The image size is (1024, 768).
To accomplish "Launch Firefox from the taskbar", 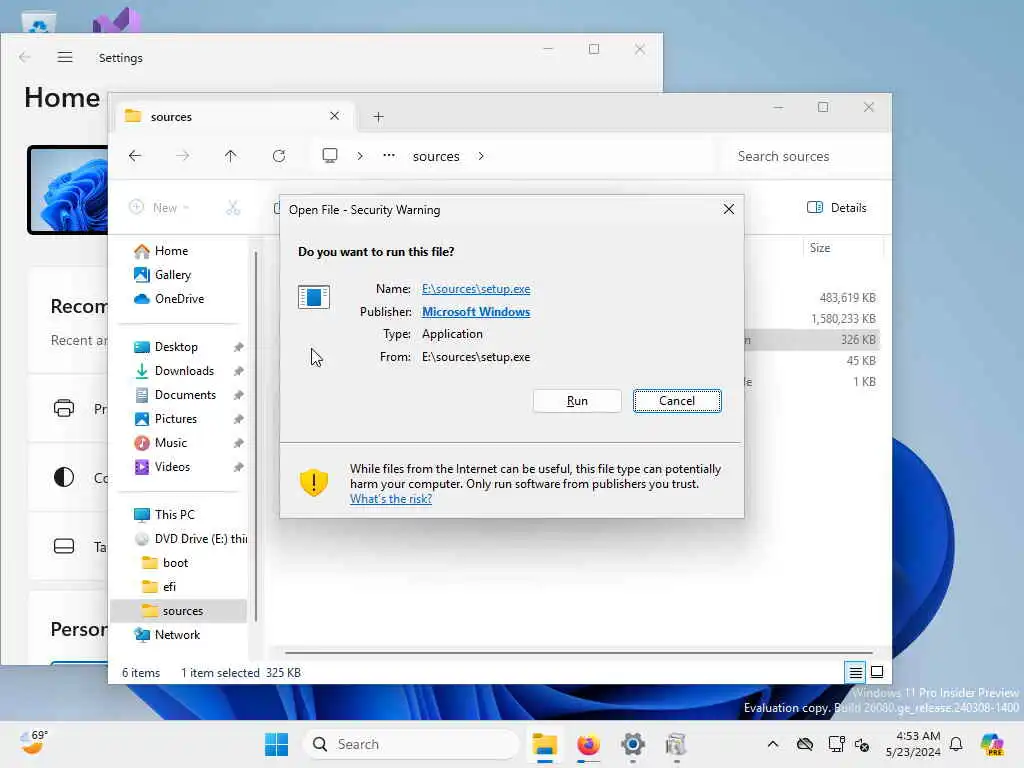I will coord(588,744).
